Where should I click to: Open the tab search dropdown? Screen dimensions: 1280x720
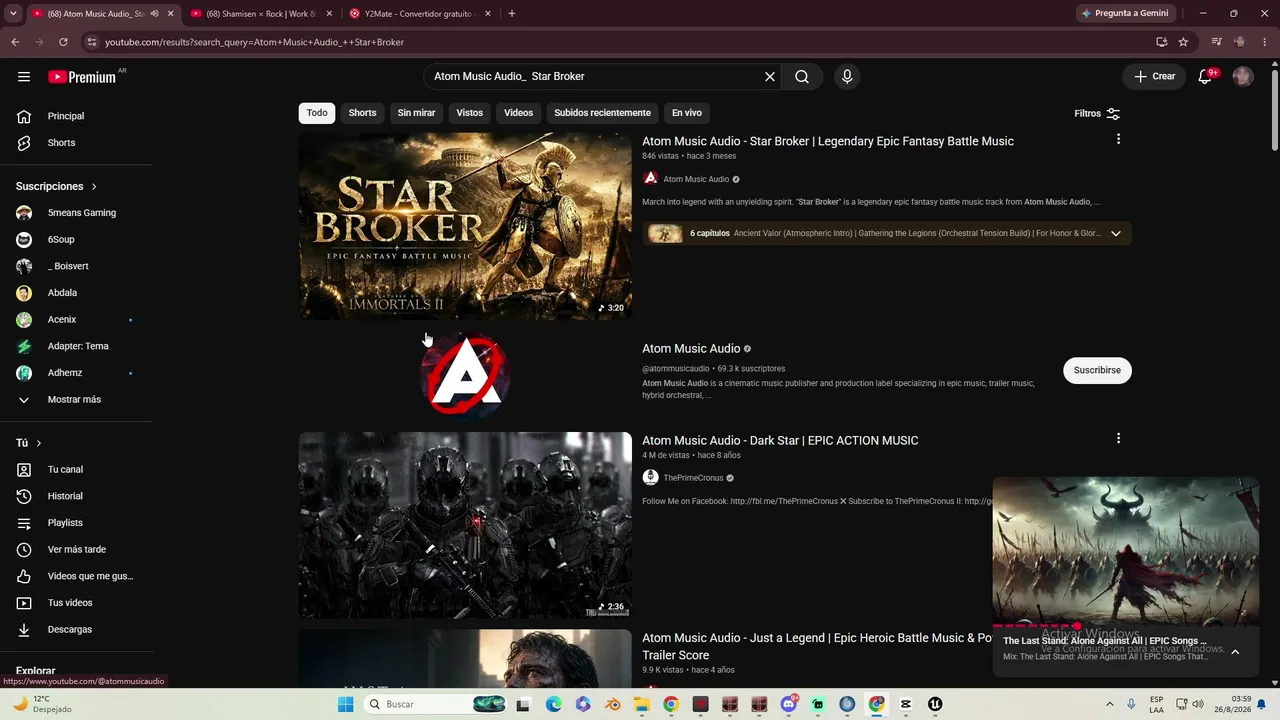pos(12,14)
